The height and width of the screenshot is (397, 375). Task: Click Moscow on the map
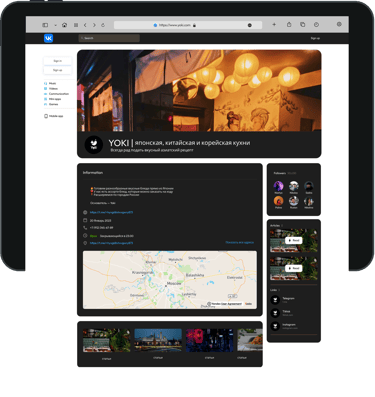pyautogui.click(x=174, y=283)
